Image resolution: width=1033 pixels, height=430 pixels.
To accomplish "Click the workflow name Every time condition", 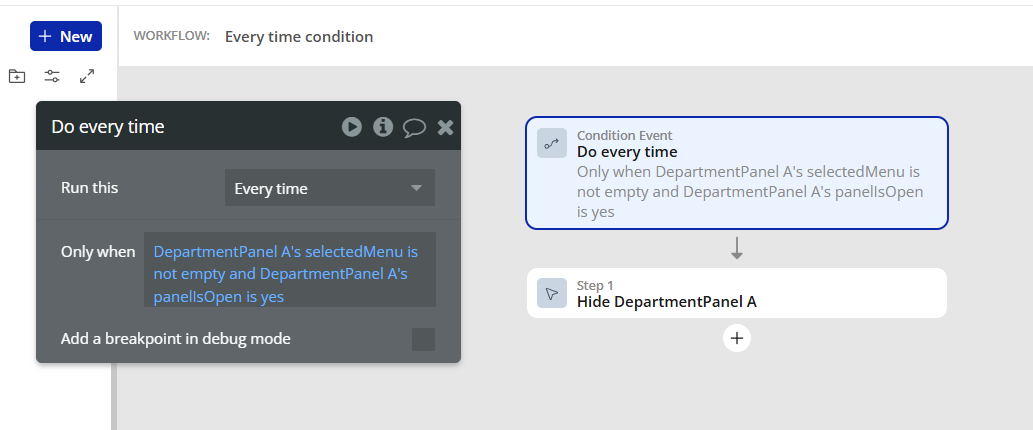I will pyautogui.click(x=299, y=37).
